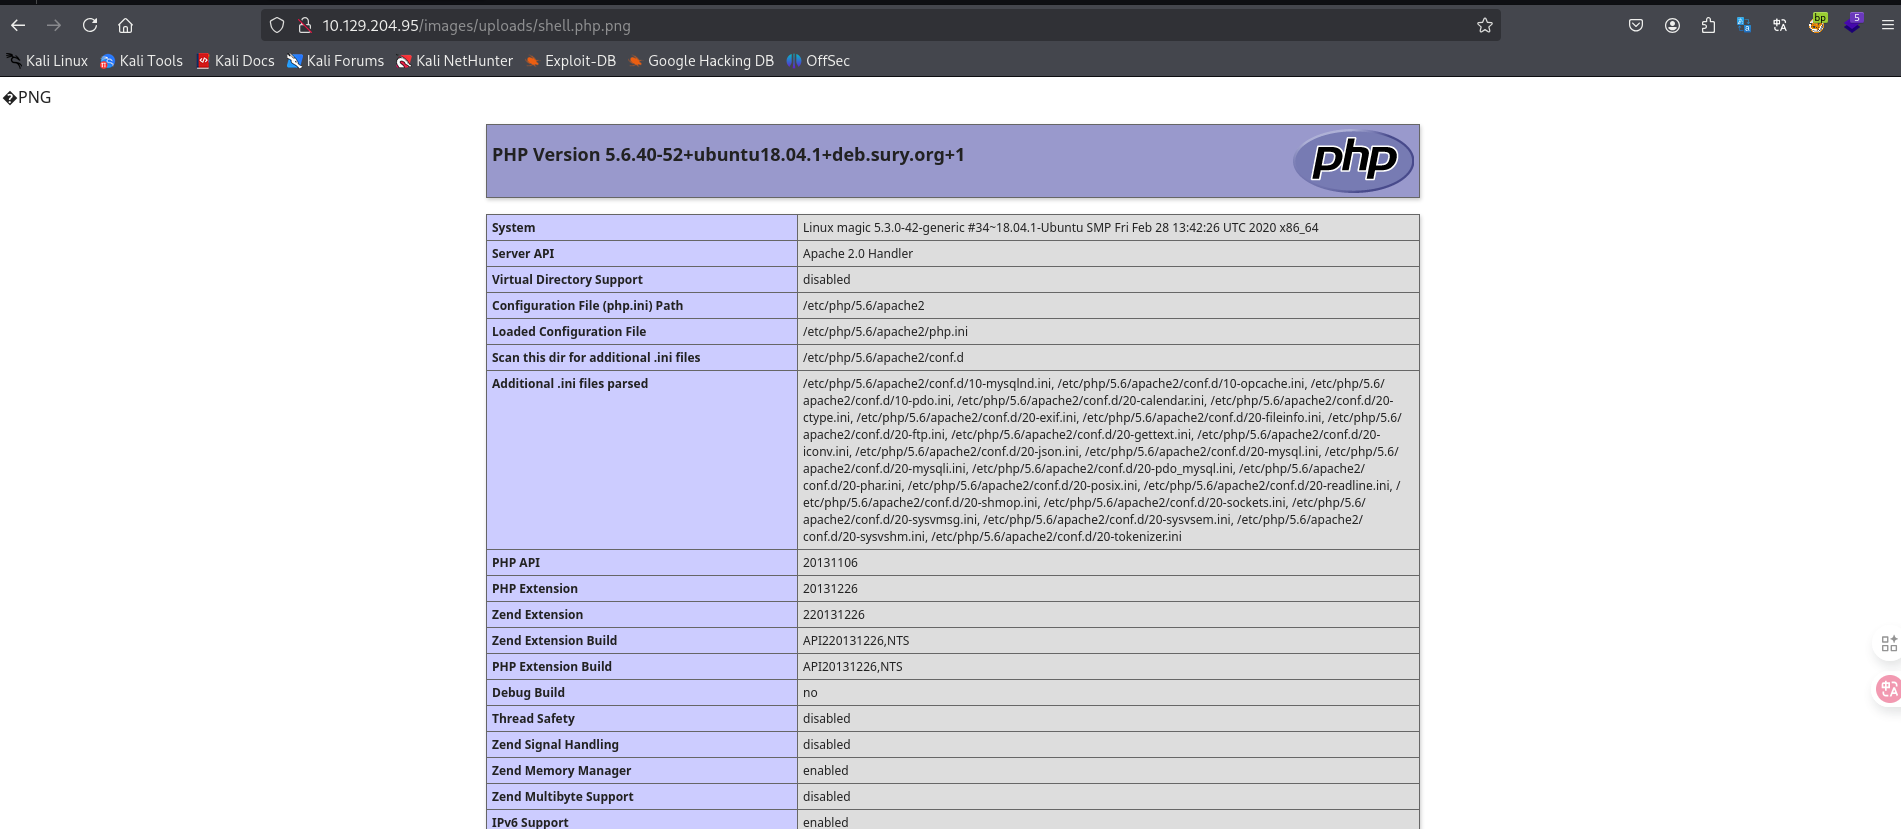This screenshot has width=1901, height=829.
Task: Click the PHP logo image
Action: [1353, 160]
